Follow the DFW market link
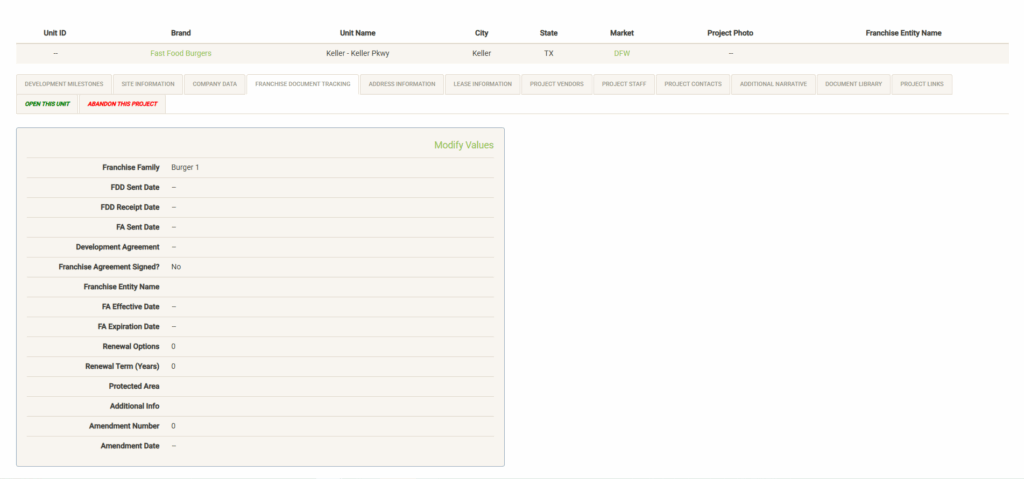 pyautogui.click(x=622, y=53)
